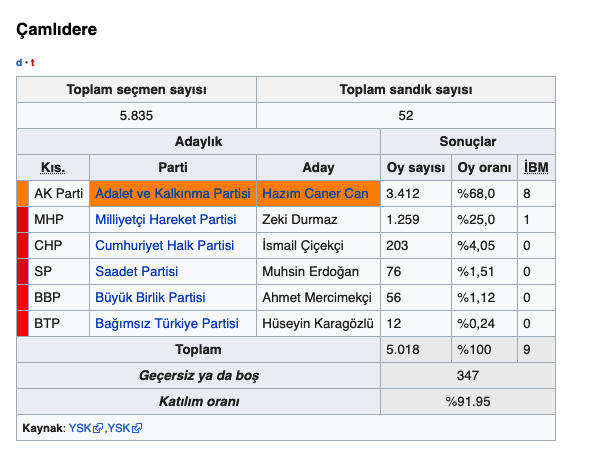Click the 'BBP' abbreviation cell

(47, 297)
